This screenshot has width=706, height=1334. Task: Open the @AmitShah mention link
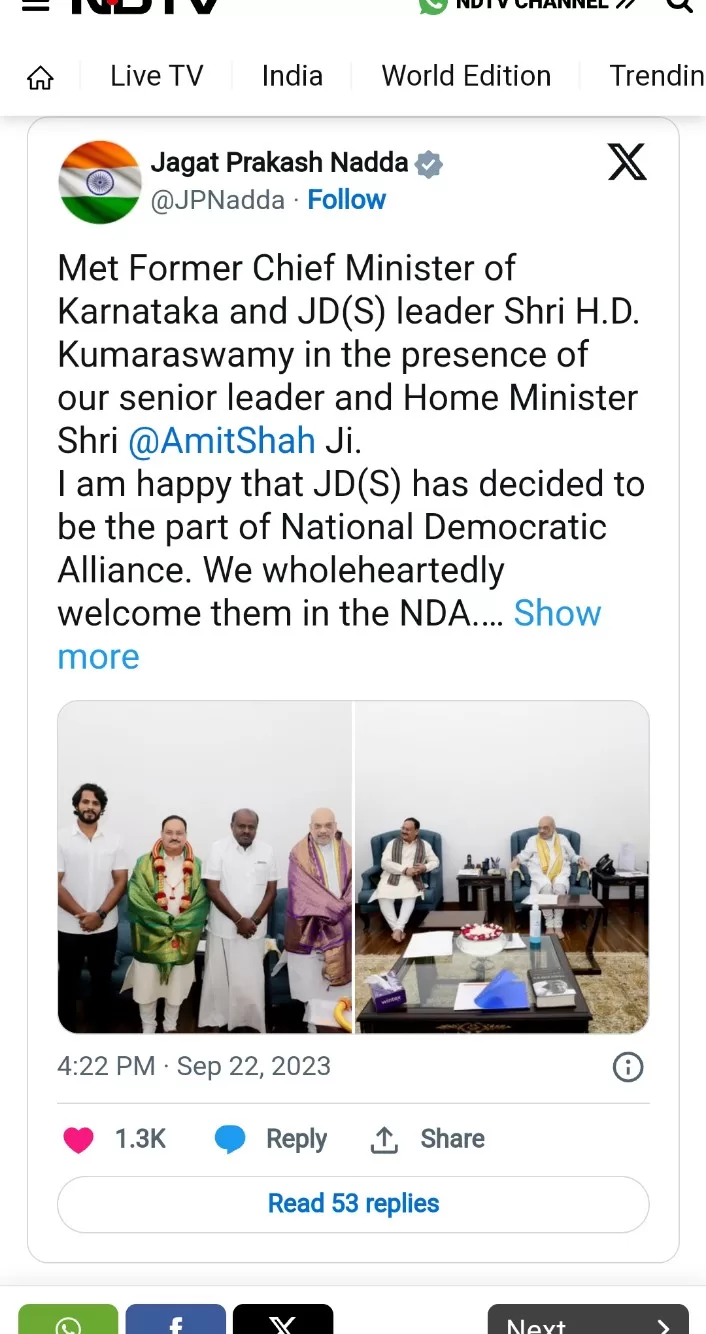click(222, 441)
